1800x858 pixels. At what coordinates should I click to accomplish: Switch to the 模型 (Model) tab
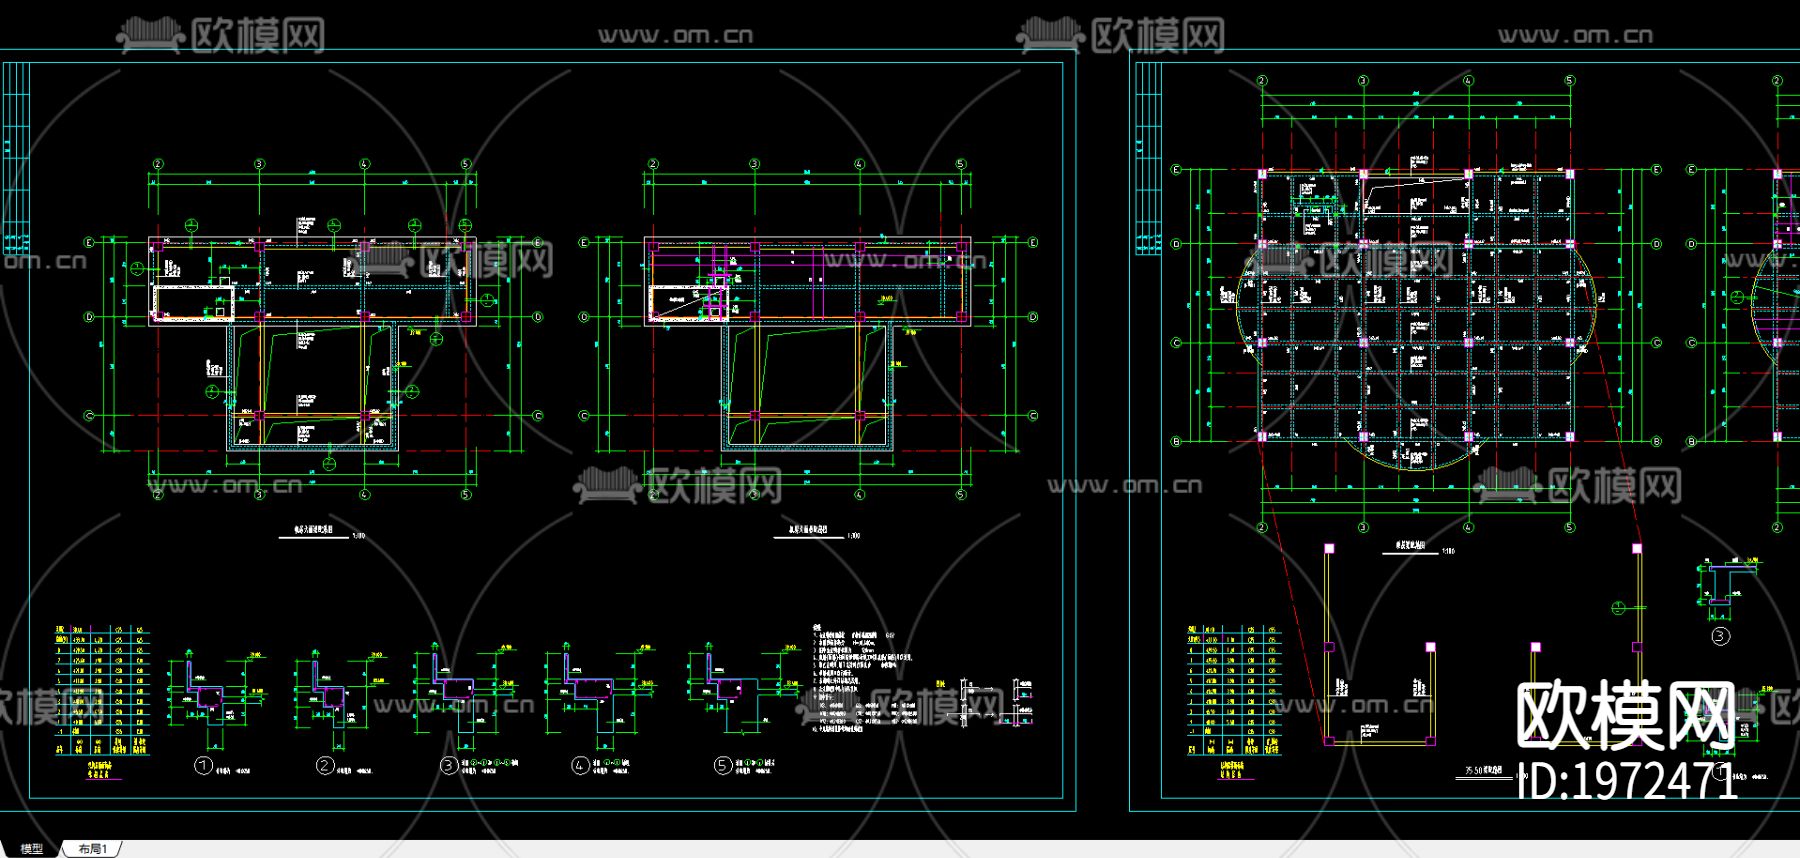(x=32, y=849)
